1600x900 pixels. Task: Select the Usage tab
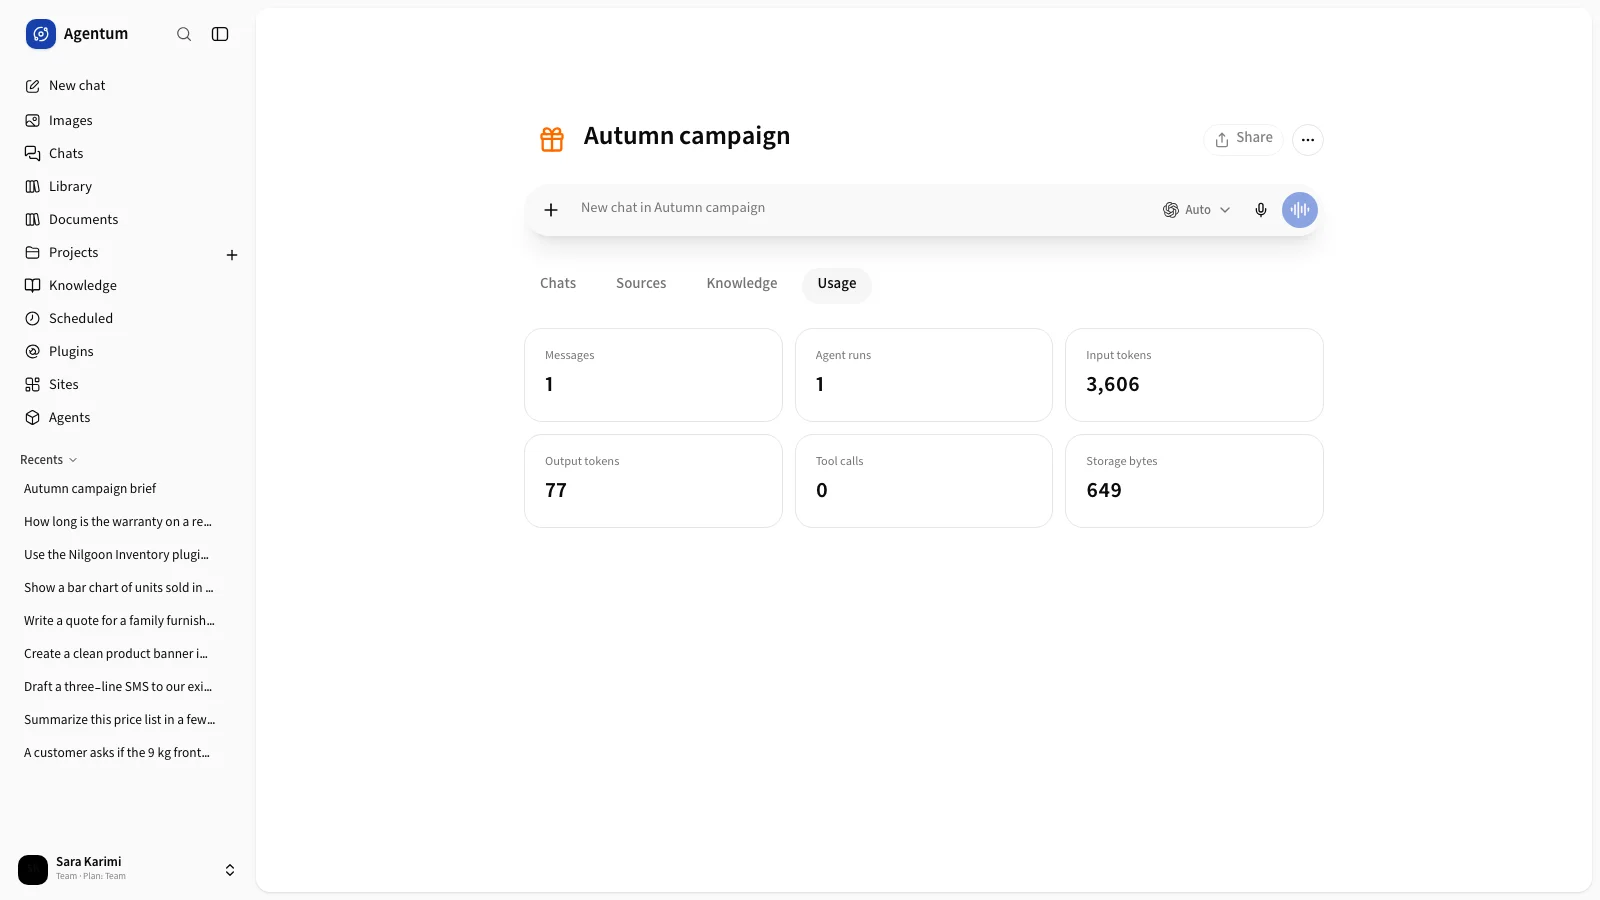(837, 284)
